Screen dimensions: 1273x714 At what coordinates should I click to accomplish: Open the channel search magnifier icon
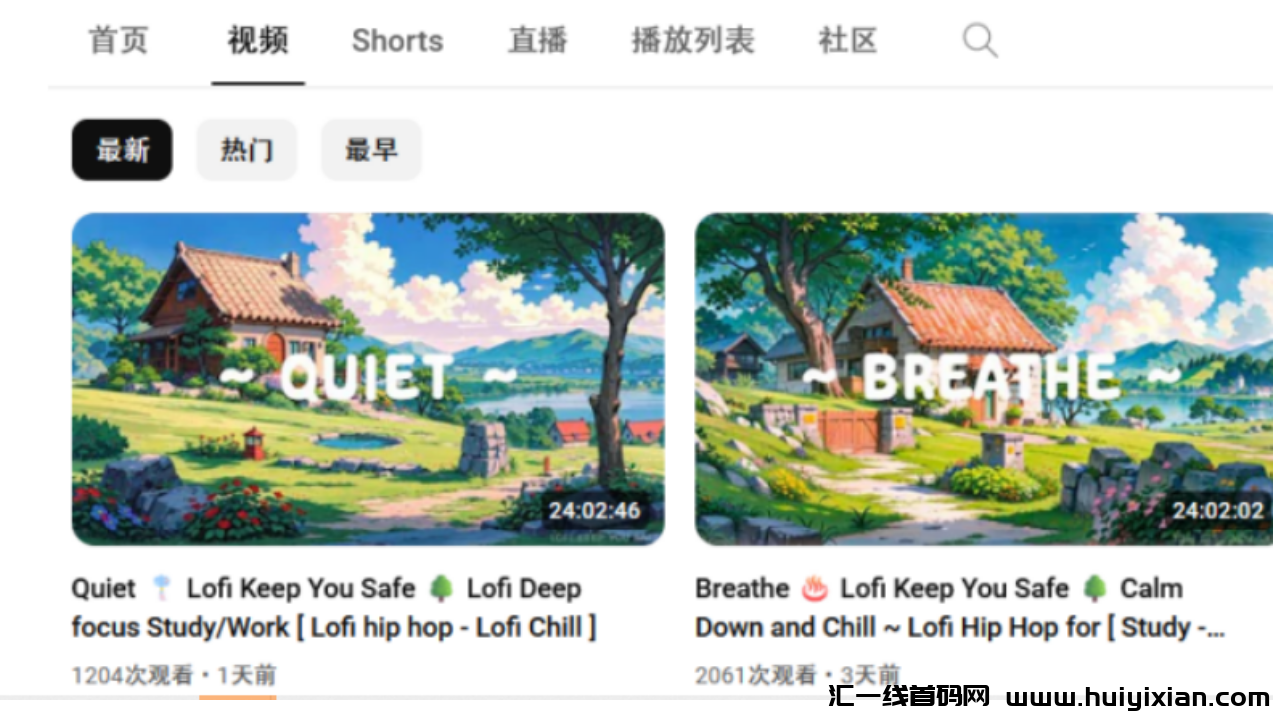[x=980, y=41]
